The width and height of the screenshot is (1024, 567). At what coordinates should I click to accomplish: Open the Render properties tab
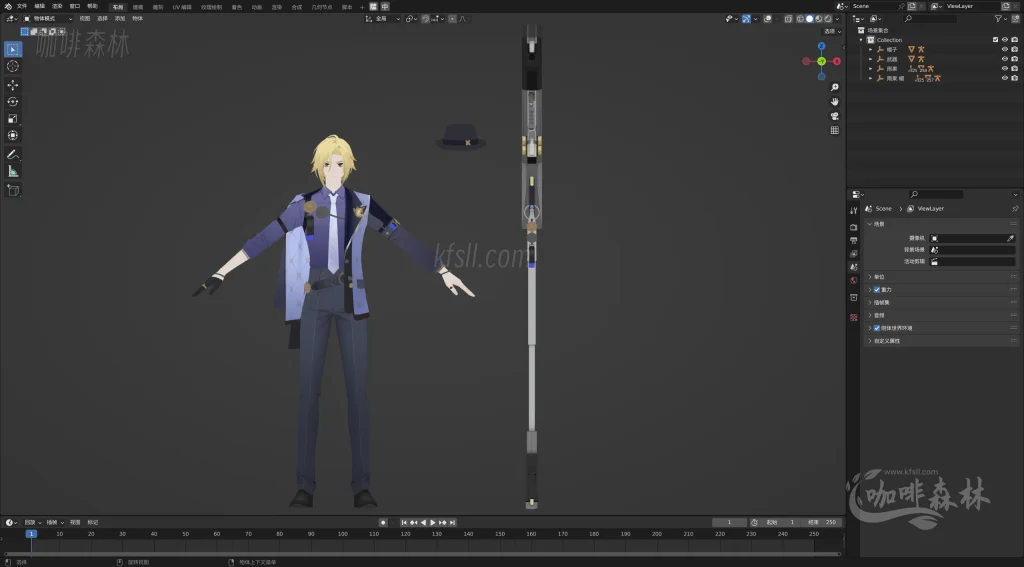click(x=854, y=227)
